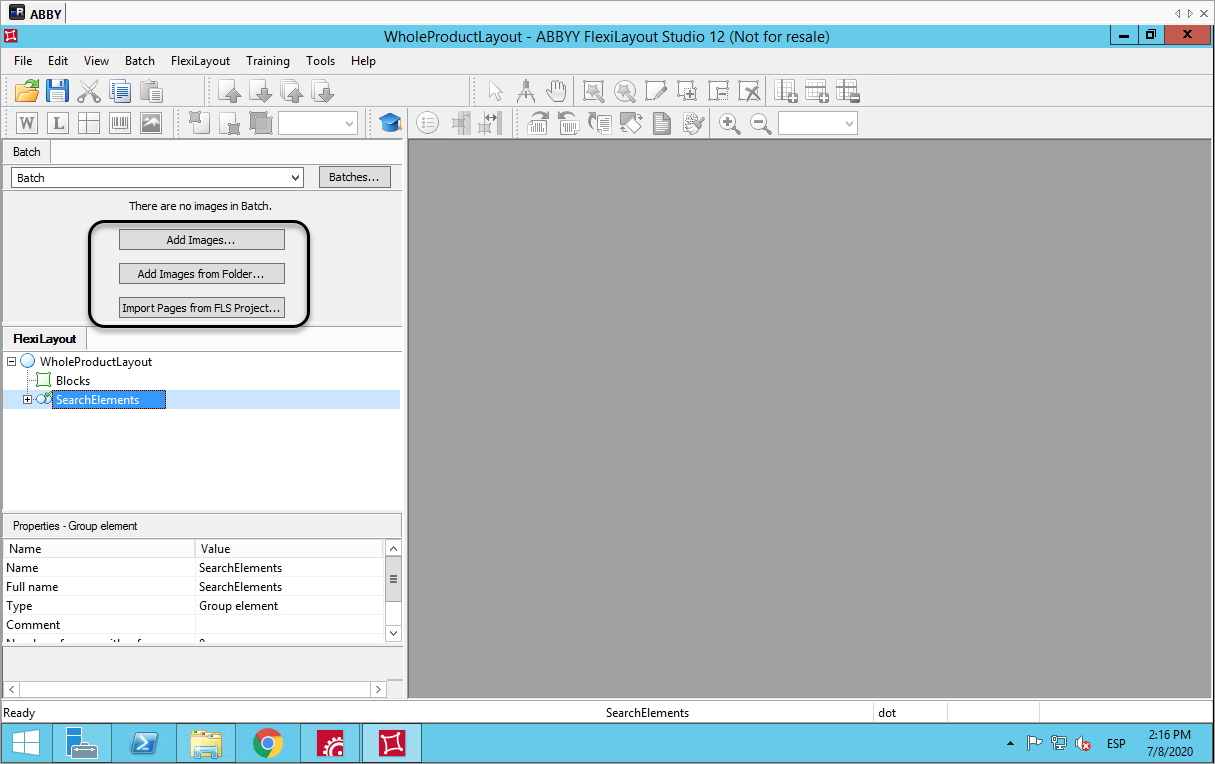Image resolution: width=1215 pixels, height=764 pixels.
Task: Click the add table row icon
Action: point(817,91)
